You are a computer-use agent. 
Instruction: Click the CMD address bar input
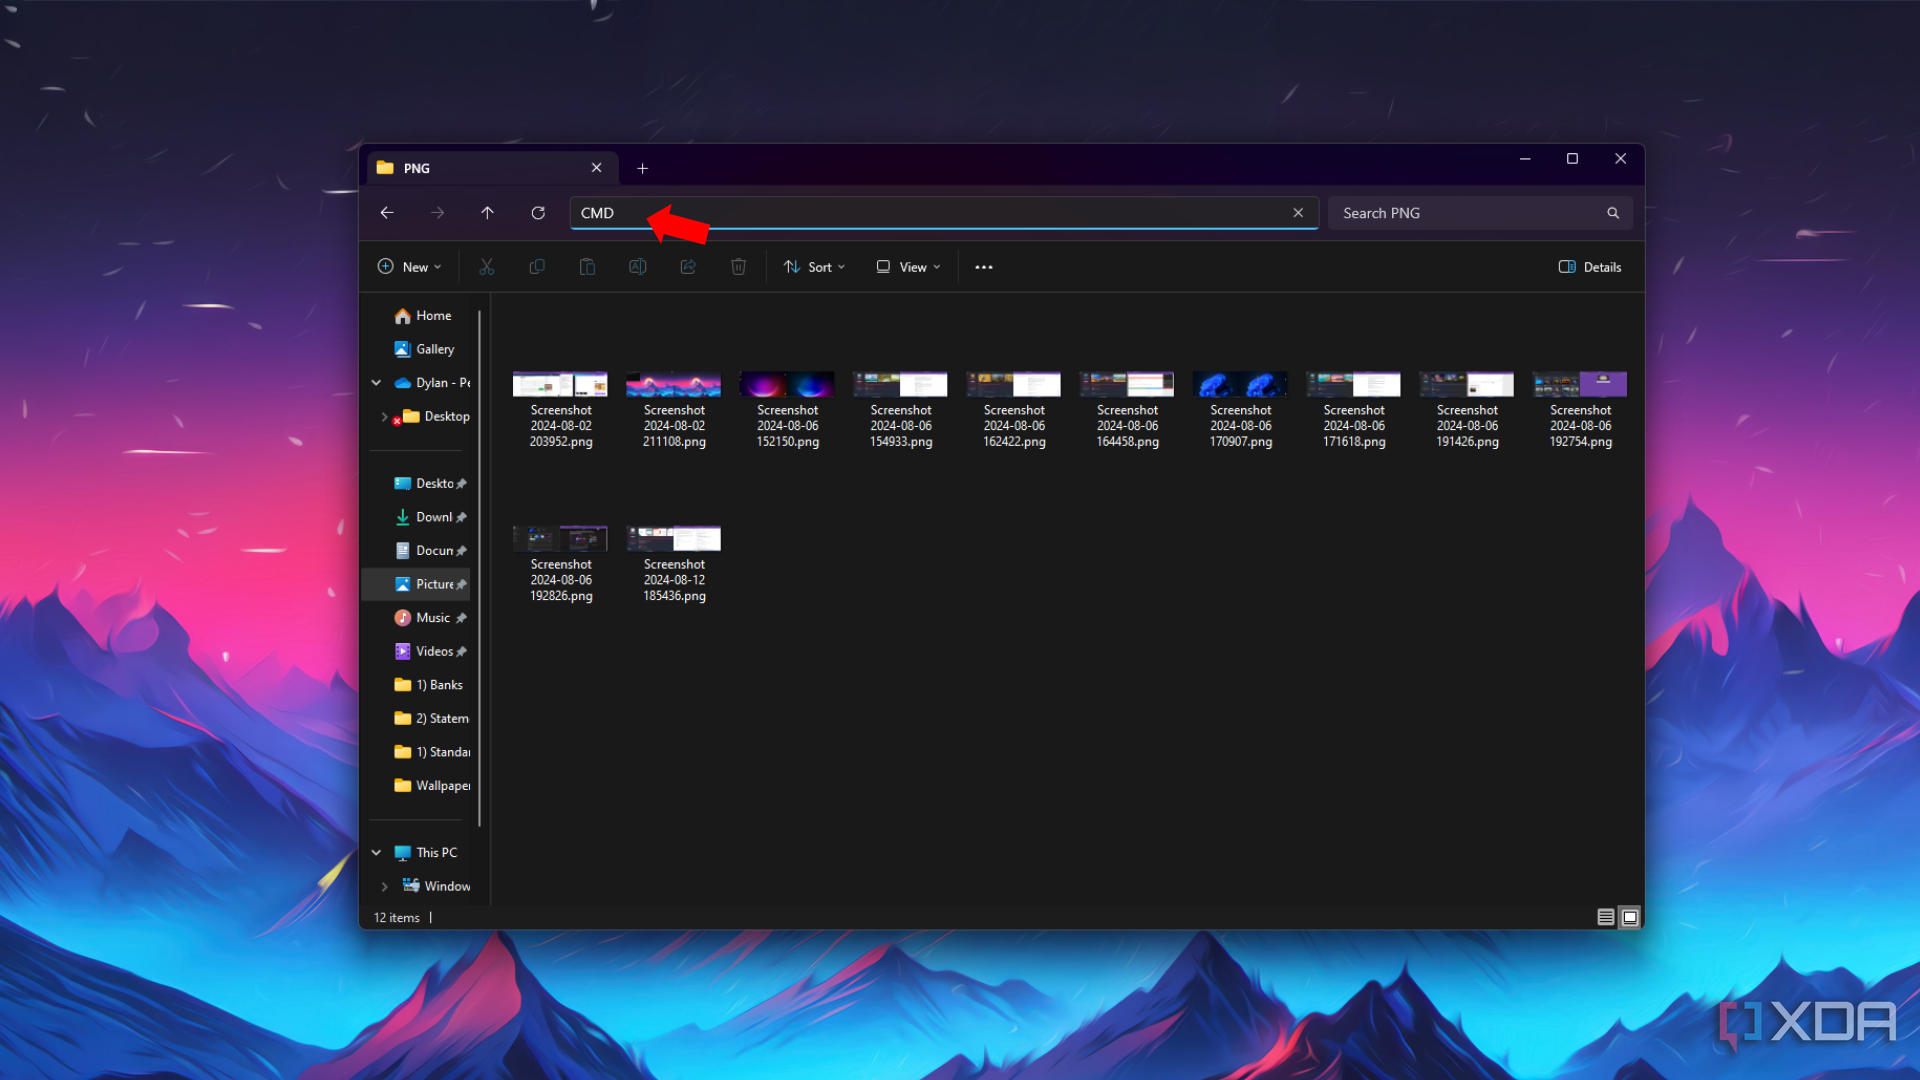(x=942, y=212)
